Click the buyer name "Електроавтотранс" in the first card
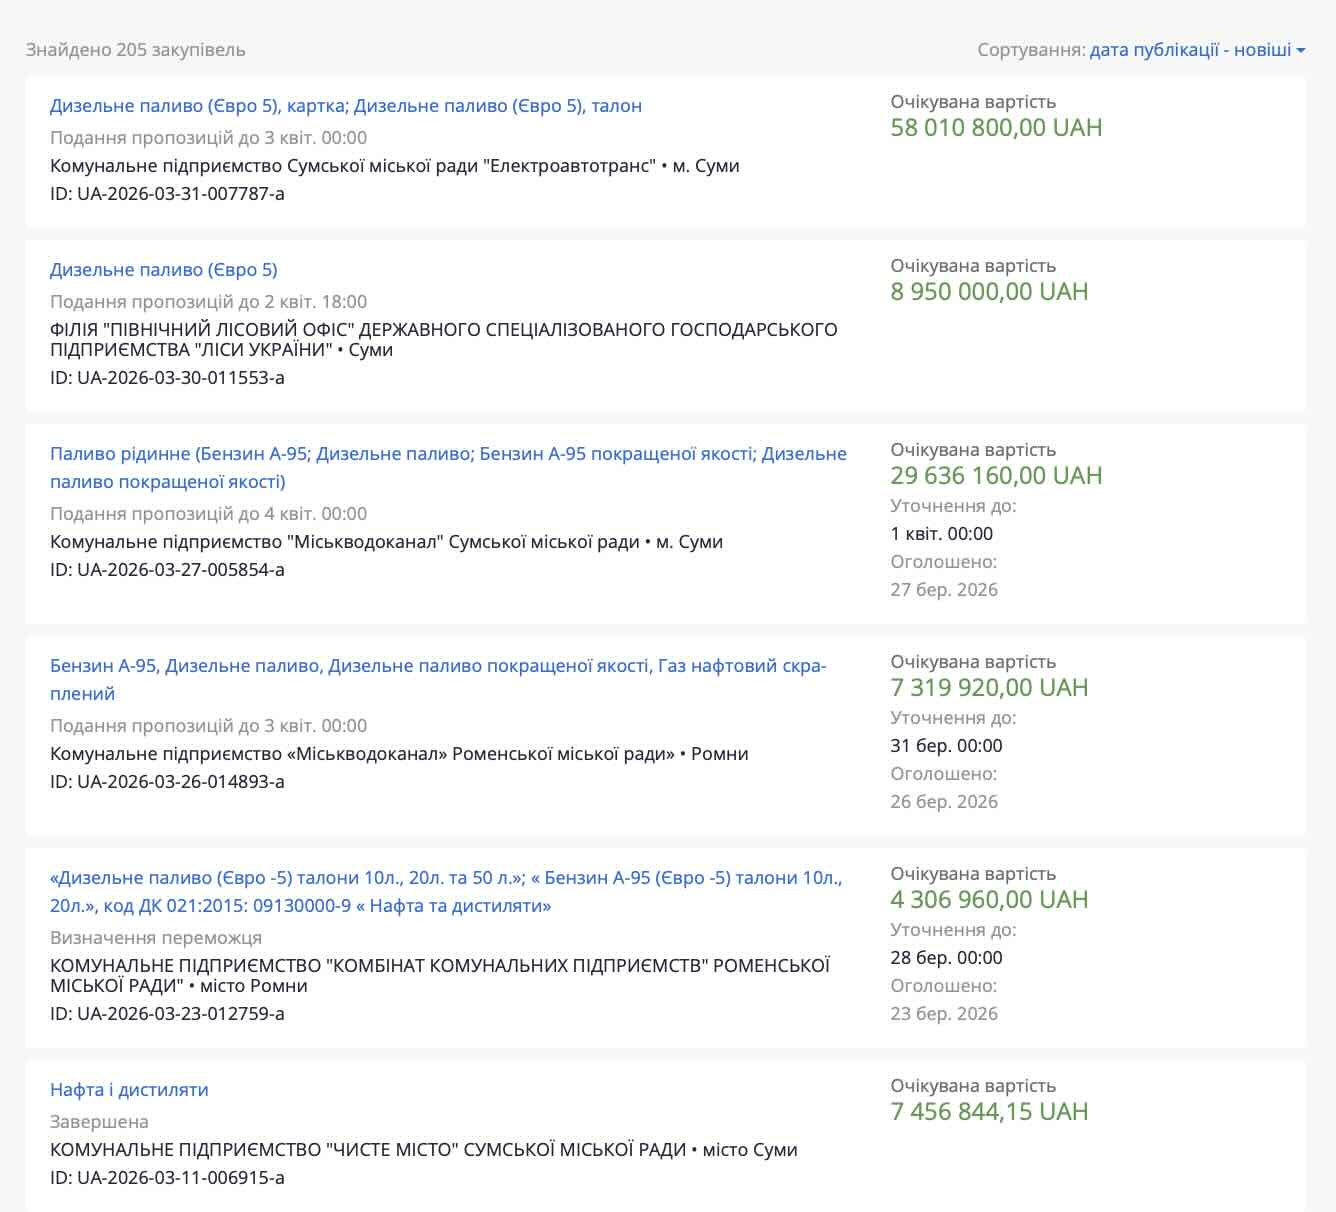The image size is (1336, 1212). pyautogui.click(x=570, y=166)
